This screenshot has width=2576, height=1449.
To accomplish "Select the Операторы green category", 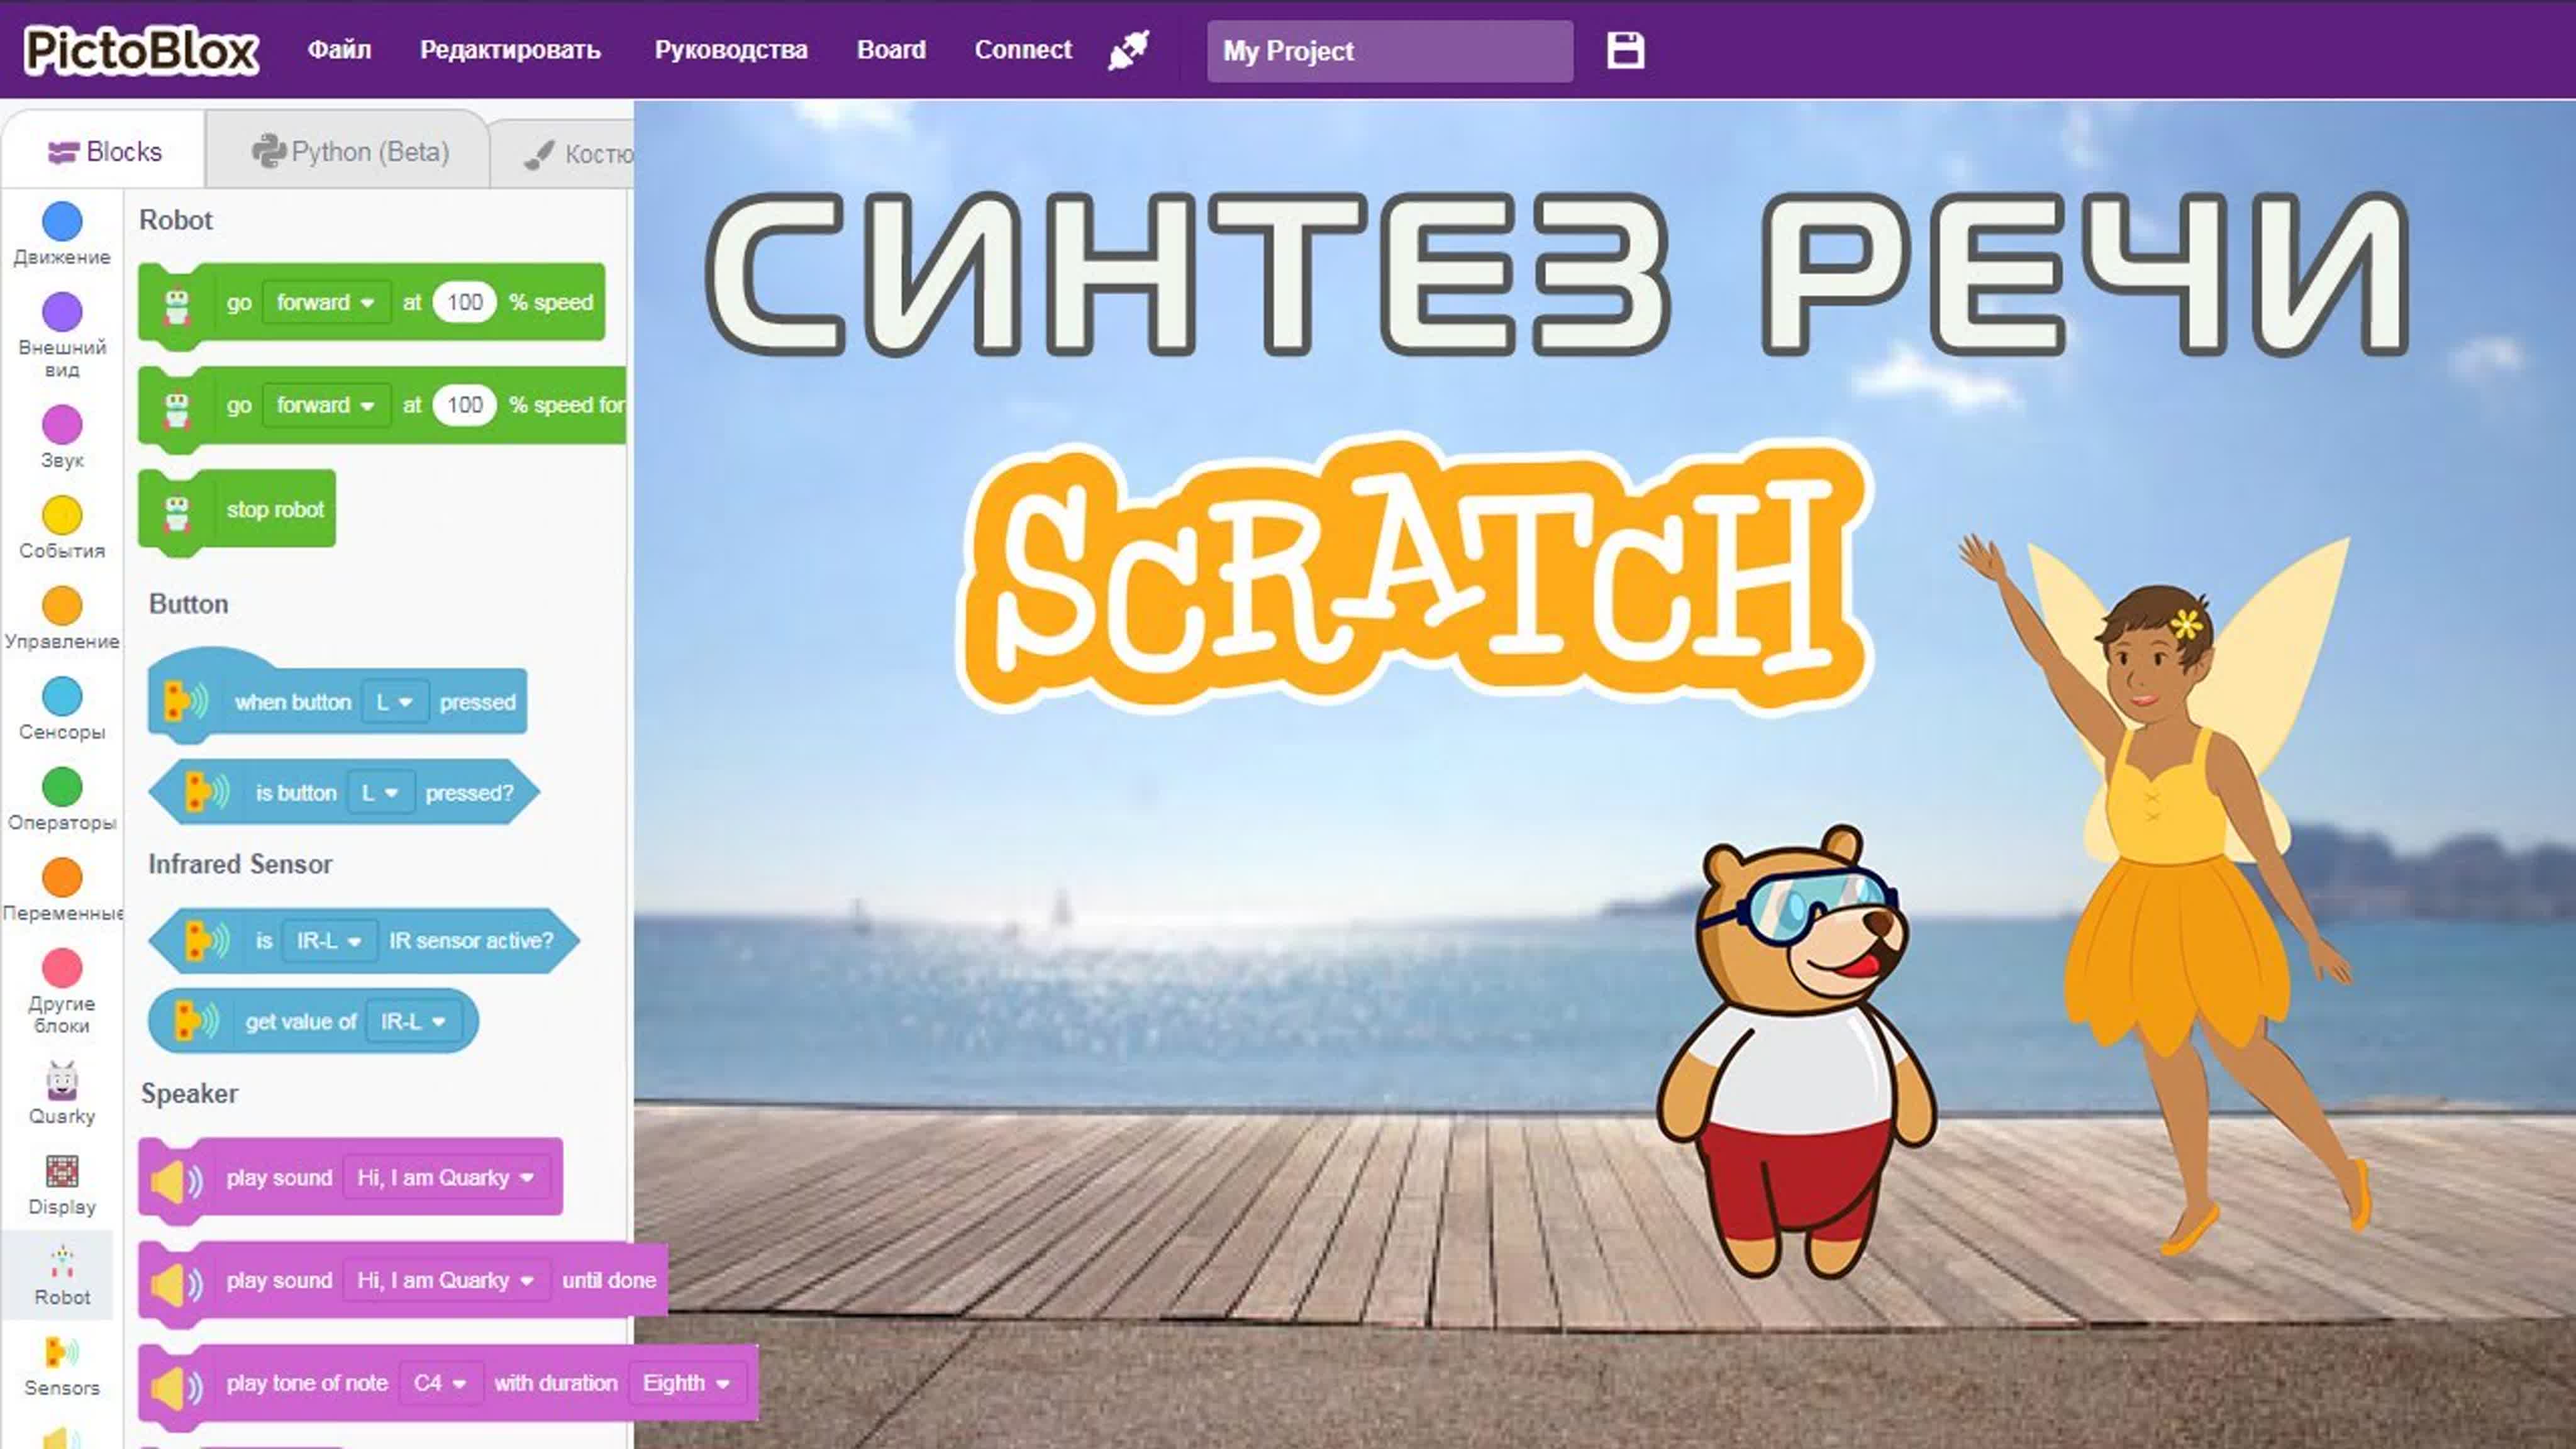I will coord(62,799).
